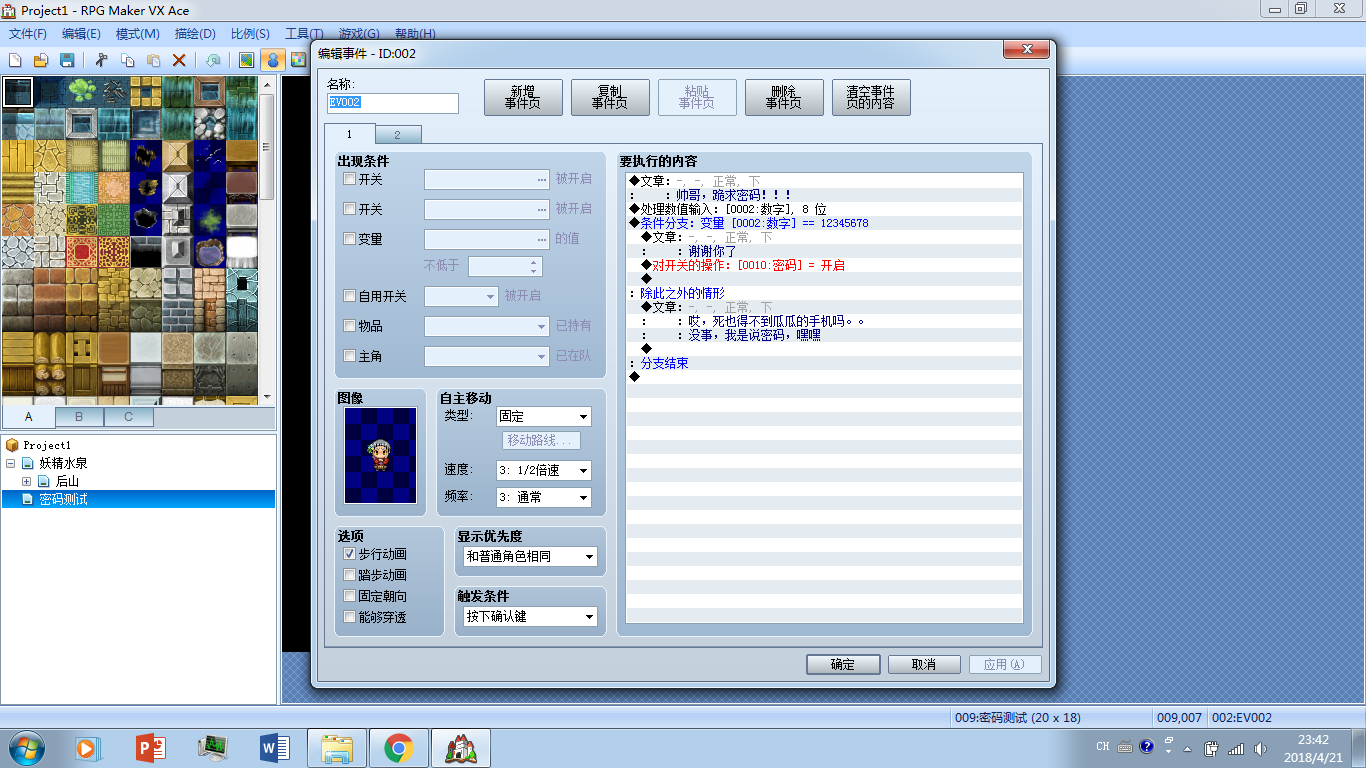Switch to tileset tab B
This screenshot has height=768, width=1366.
pyautogui.click(x=79, y=416)
